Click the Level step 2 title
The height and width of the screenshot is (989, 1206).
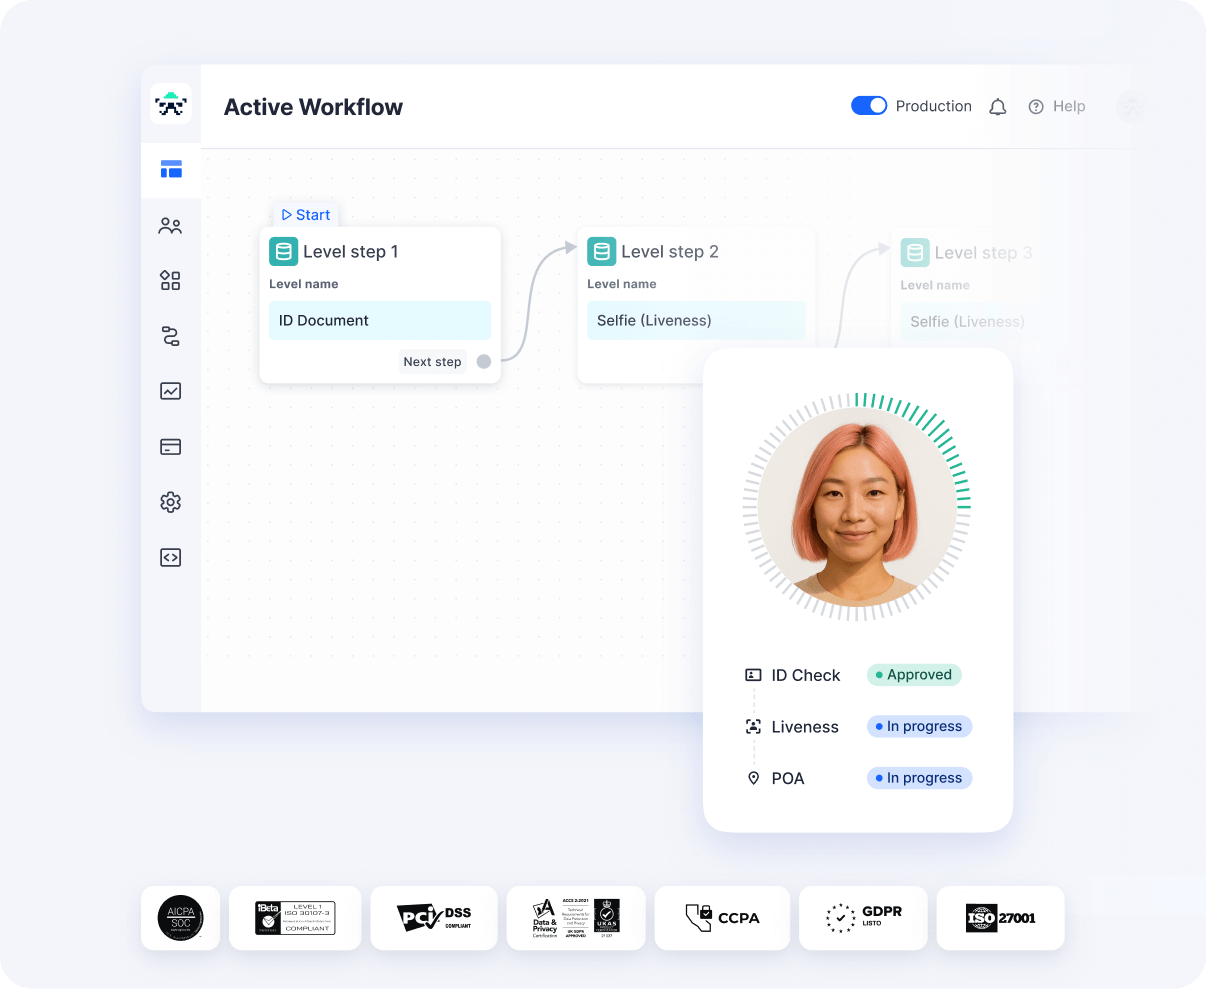click(x=670, y=252)
